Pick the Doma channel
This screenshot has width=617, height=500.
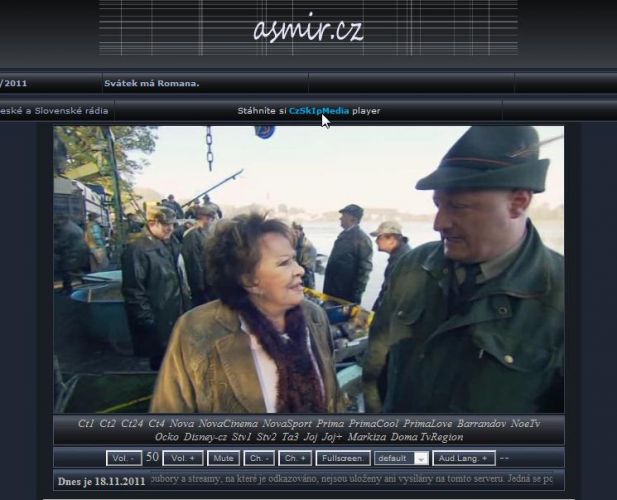[405, 437]
